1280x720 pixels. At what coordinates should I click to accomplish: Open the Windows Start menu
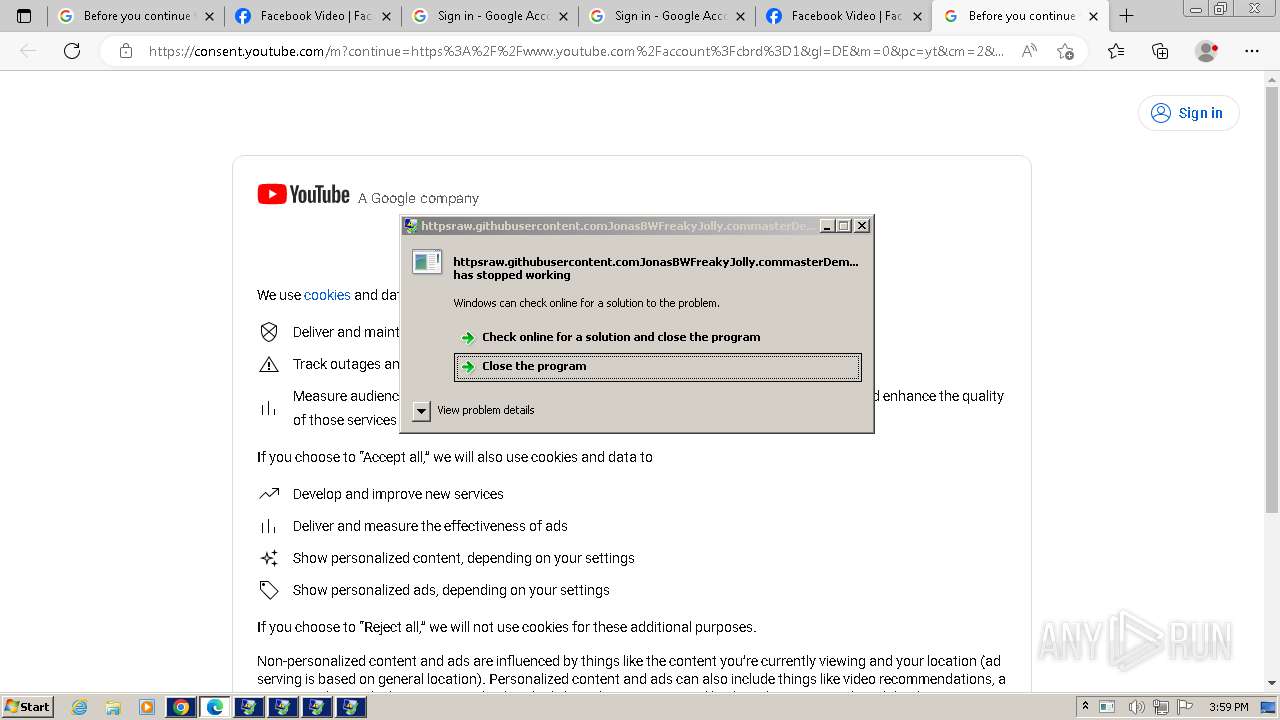27,707
